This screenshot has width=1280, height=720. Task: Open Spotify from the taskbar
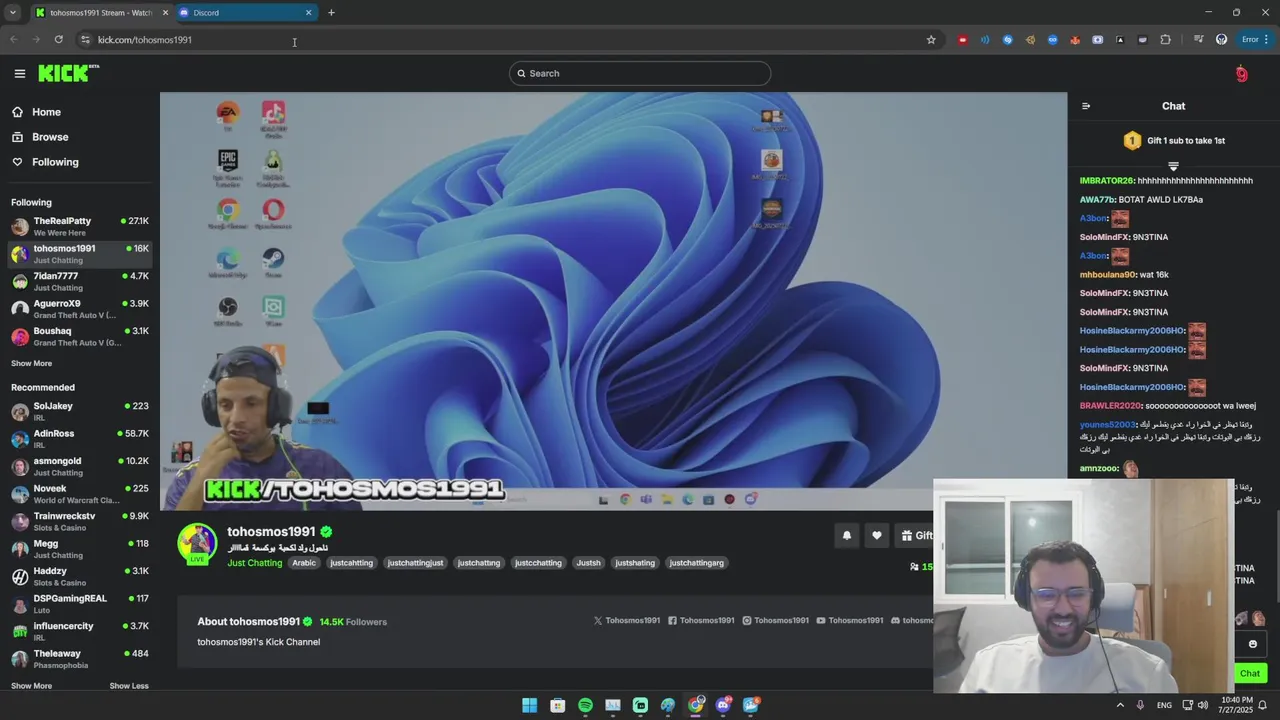click(x=585, y=705)
